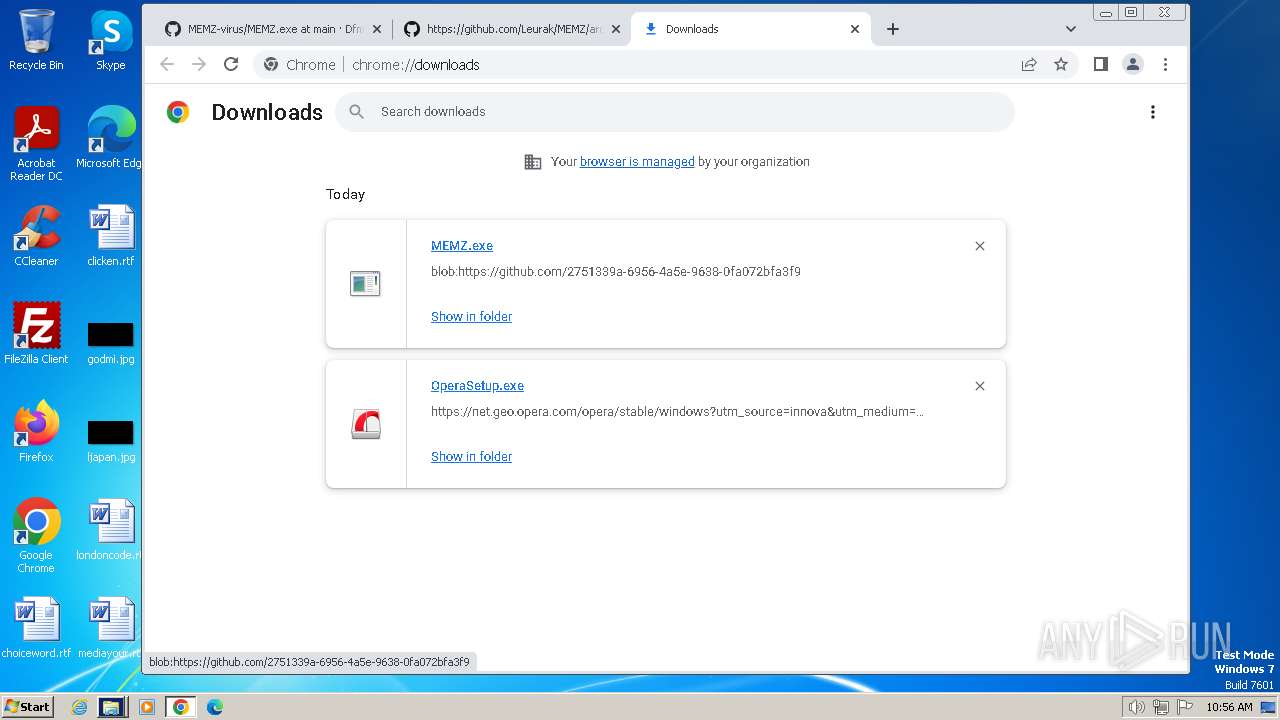
Task: Click the Action Center flag tray icon
Action: click(x=1185, y=707)
